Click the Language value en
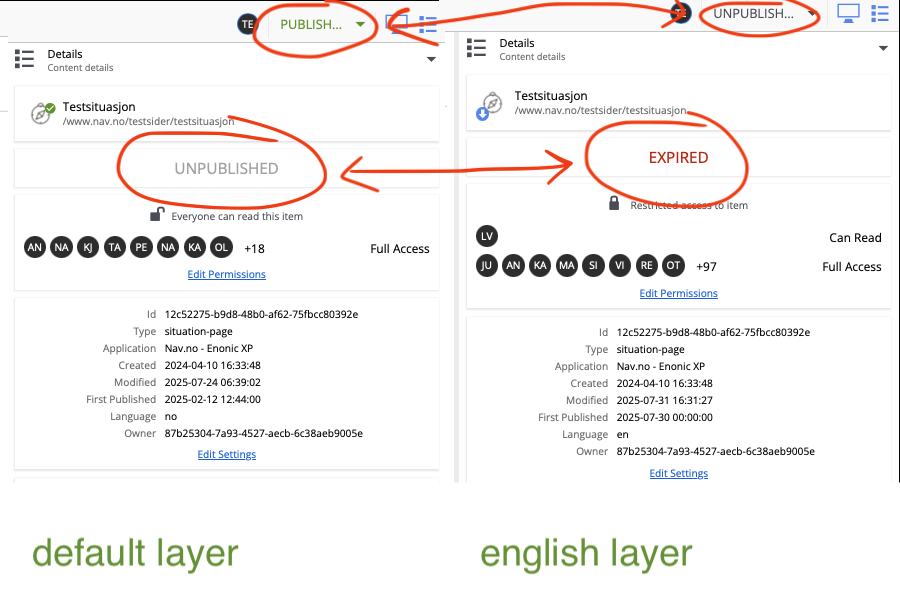This screenshot has width=900, height=609. point(623,434)
